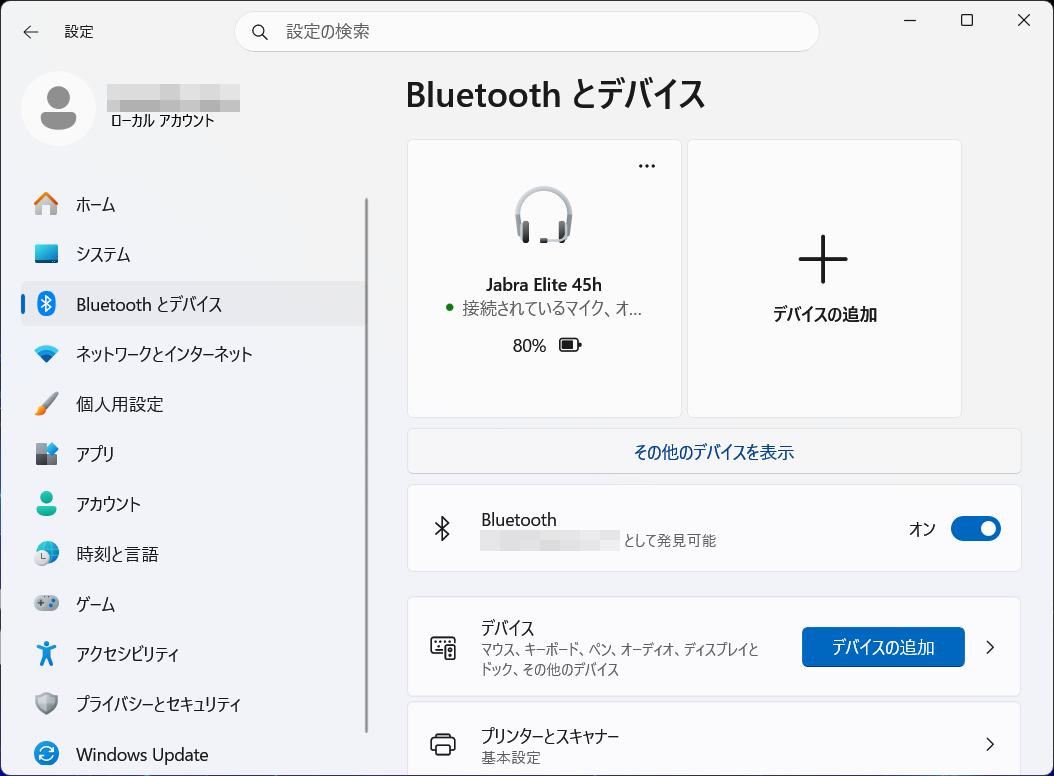Click the 設定 window title
Image resolution: width=1054 pixels, height=776 pixels.
tap(79, 32)
